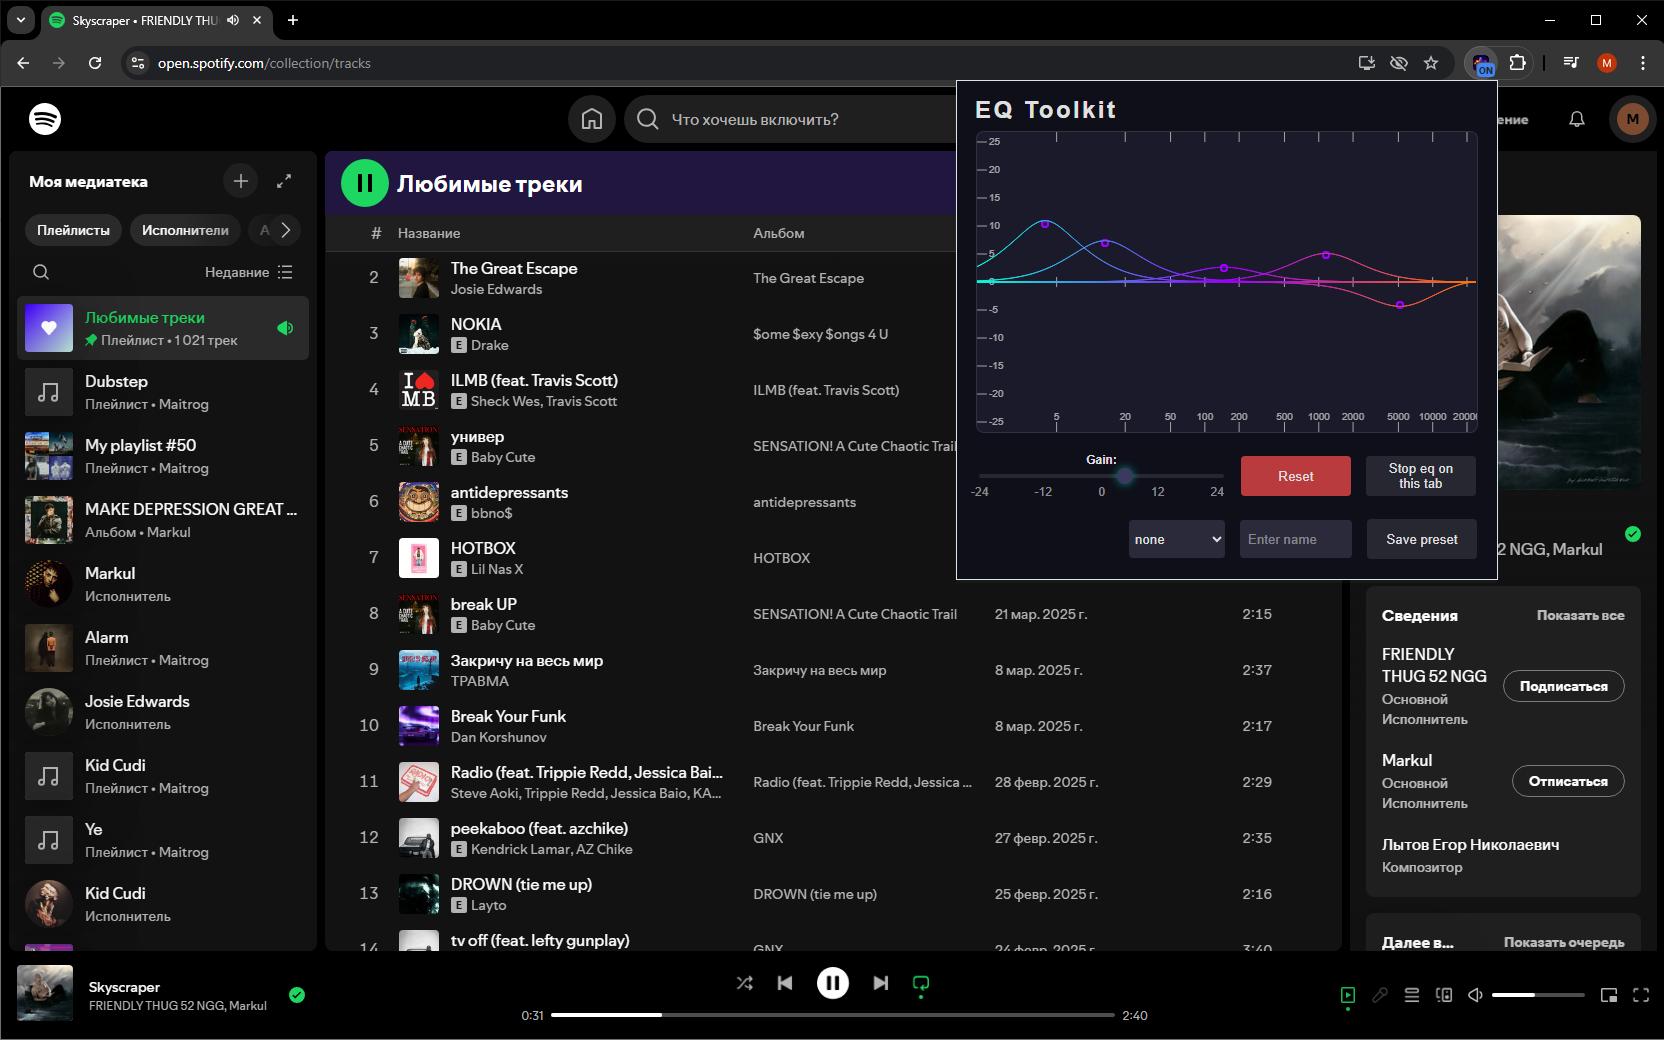The image size is (1664, 1040).
Task: Expand the library with arrows icon
Action: click(x=284, y=181)
